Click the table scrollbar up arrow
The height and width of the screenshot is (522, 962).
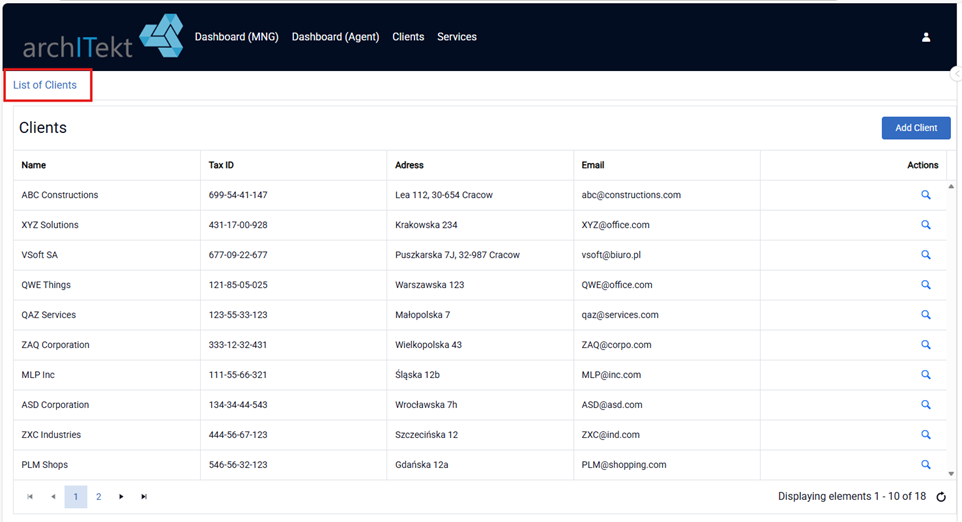pos(951,186)
